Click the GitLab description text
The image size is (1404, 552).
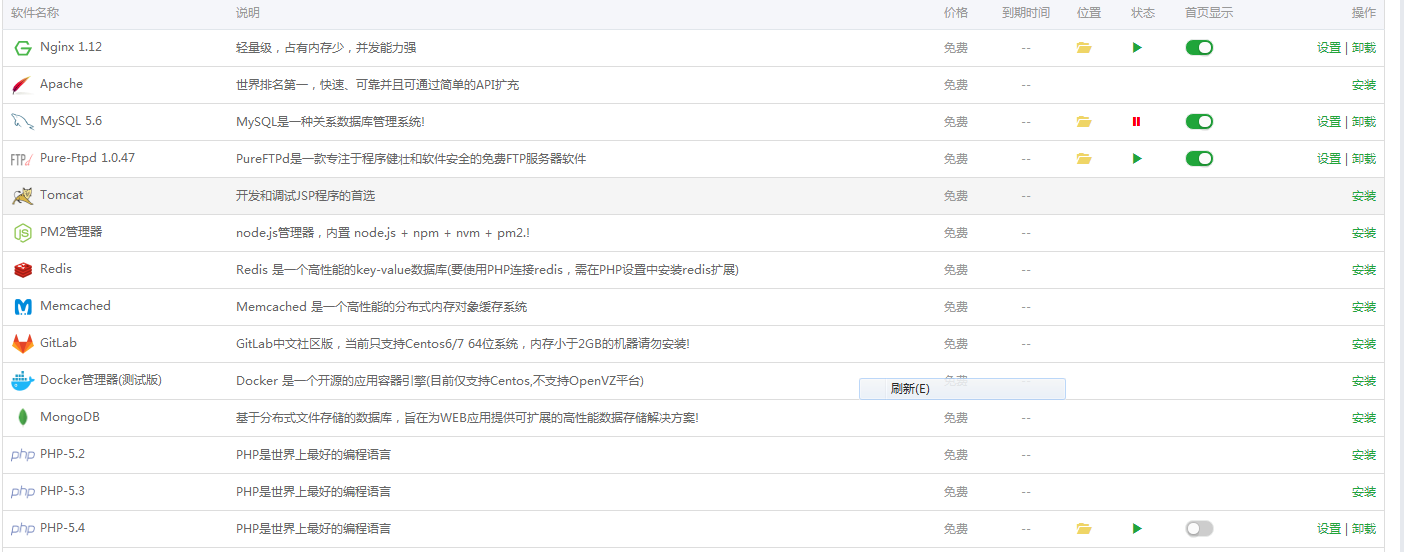[x=463, y=344]
